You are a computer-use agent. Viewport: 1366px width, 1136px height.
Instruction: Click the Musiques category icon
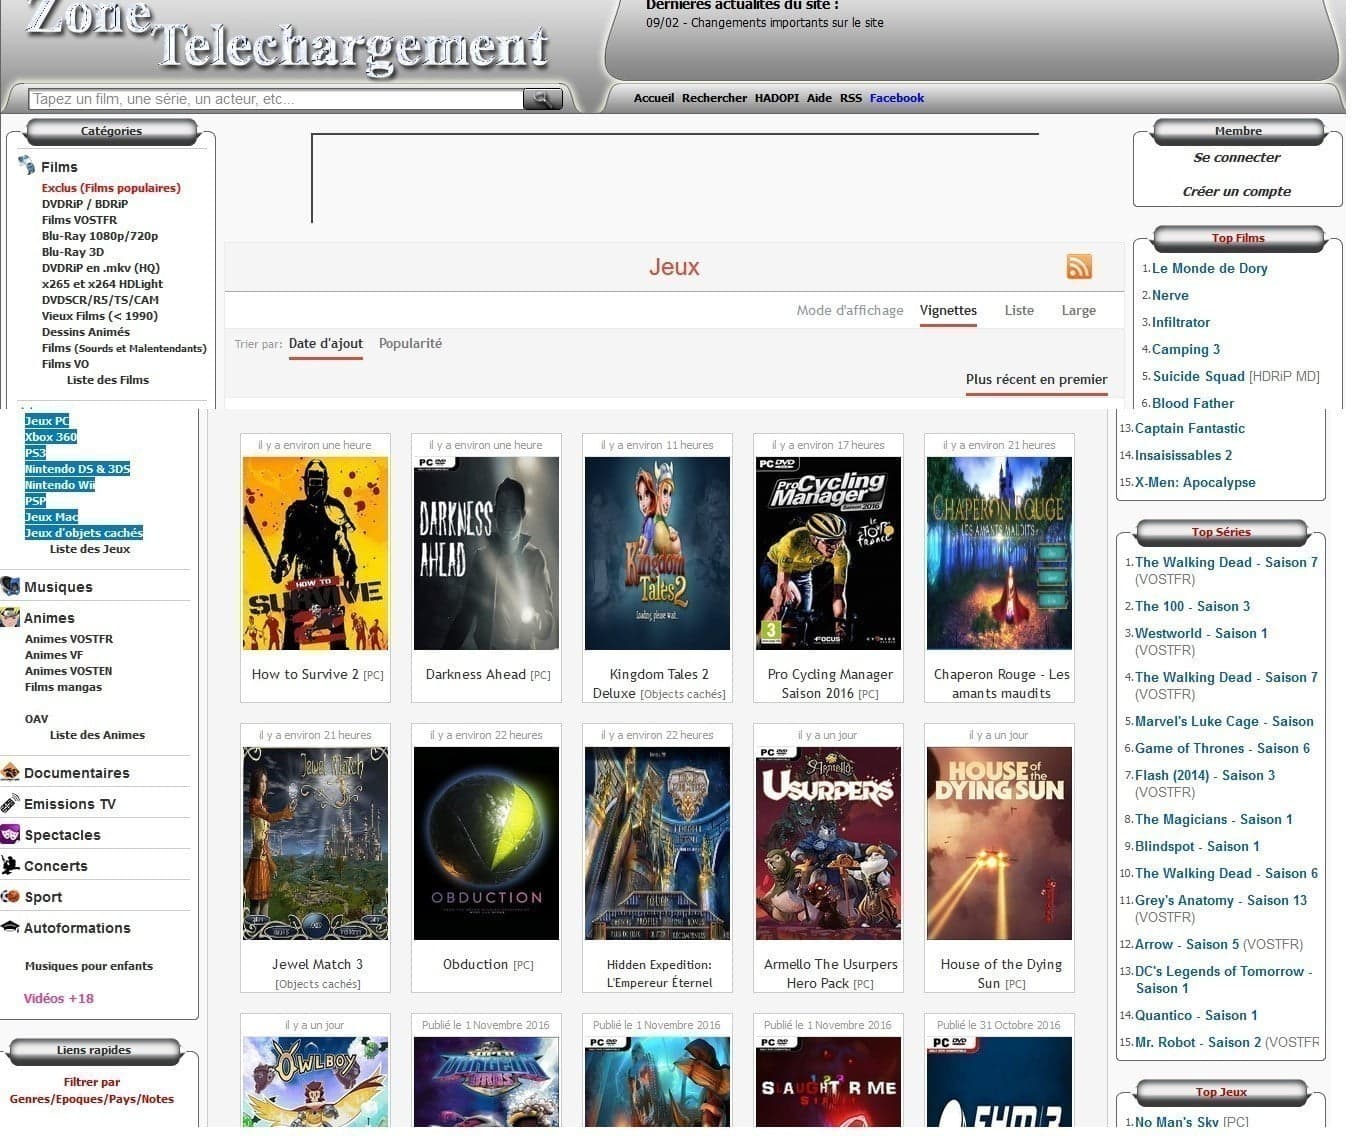pyautogui.click(x=10, y=586)
